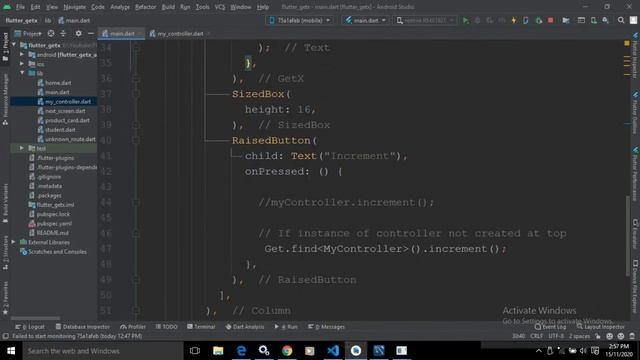640x360 pixels.
Task: Open the emulator target dropdown
Action: tap(425, 20)
